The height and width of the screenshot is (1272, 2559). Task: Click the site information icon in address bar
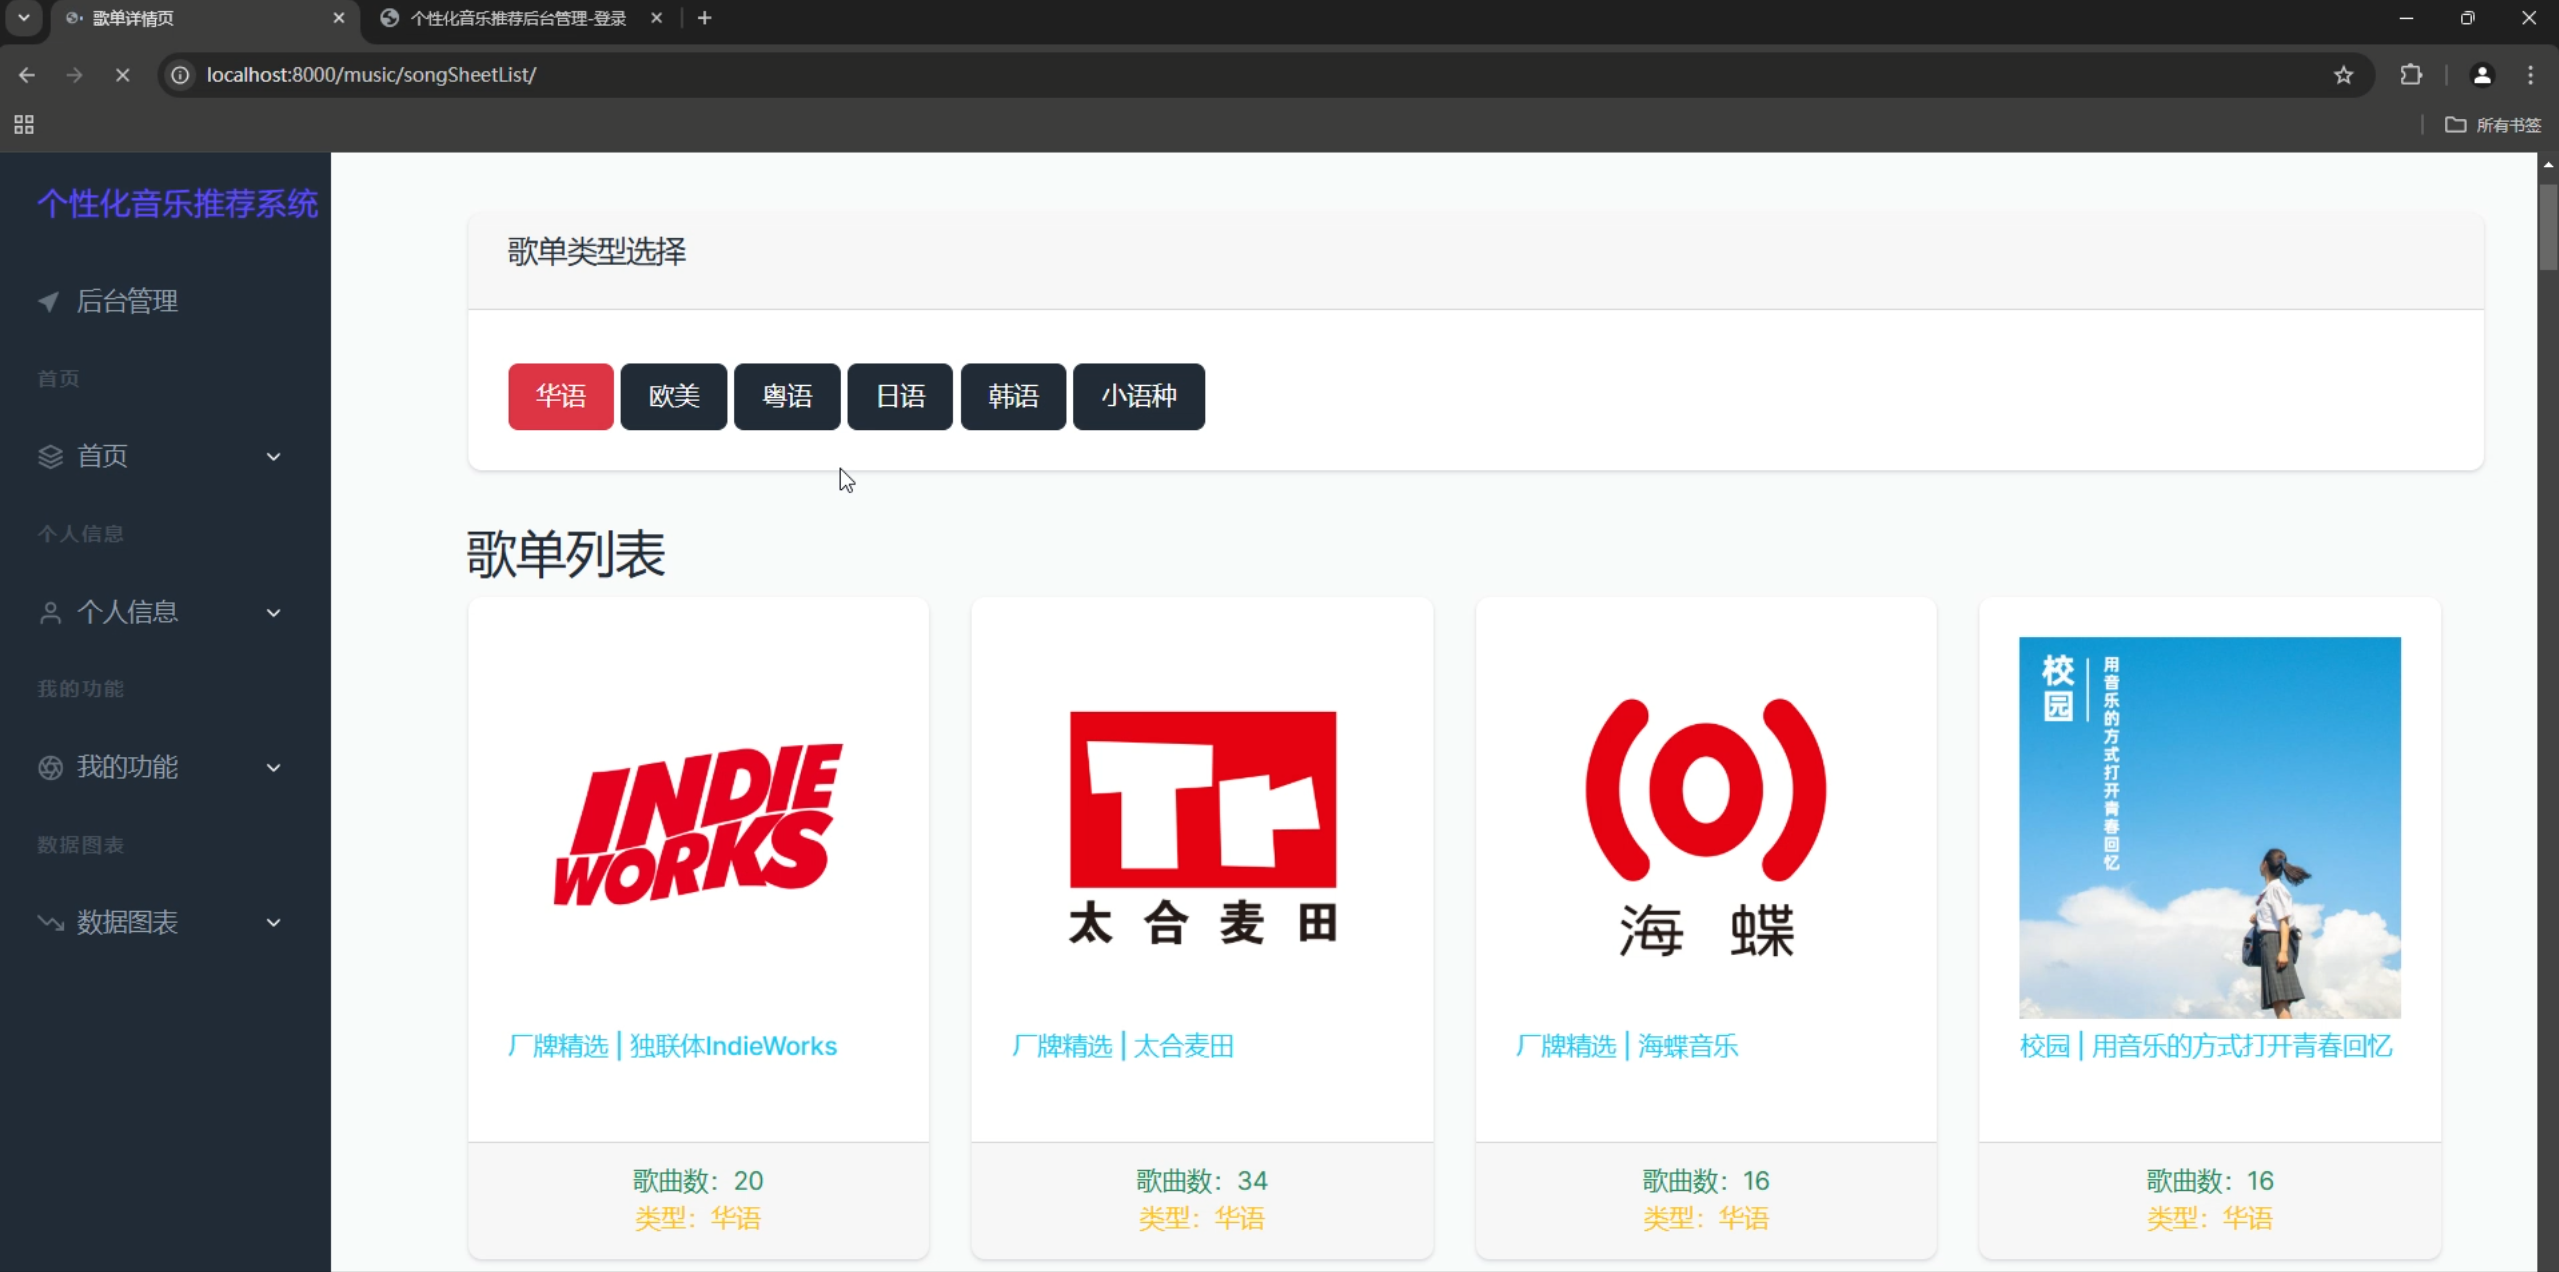(180, 75)
